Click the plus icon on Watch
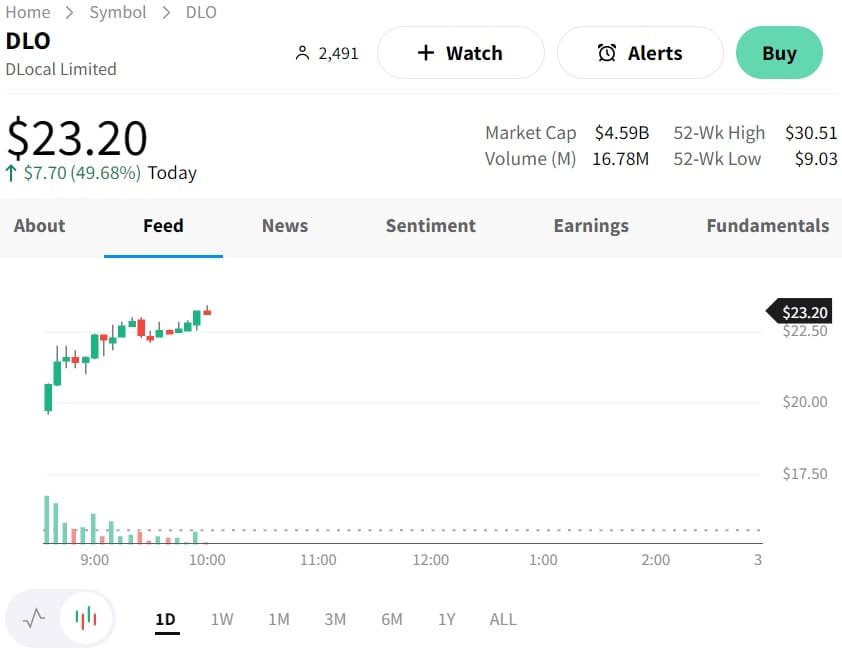The width and height of the screenshot is (842, 656). tap(426, 53)
